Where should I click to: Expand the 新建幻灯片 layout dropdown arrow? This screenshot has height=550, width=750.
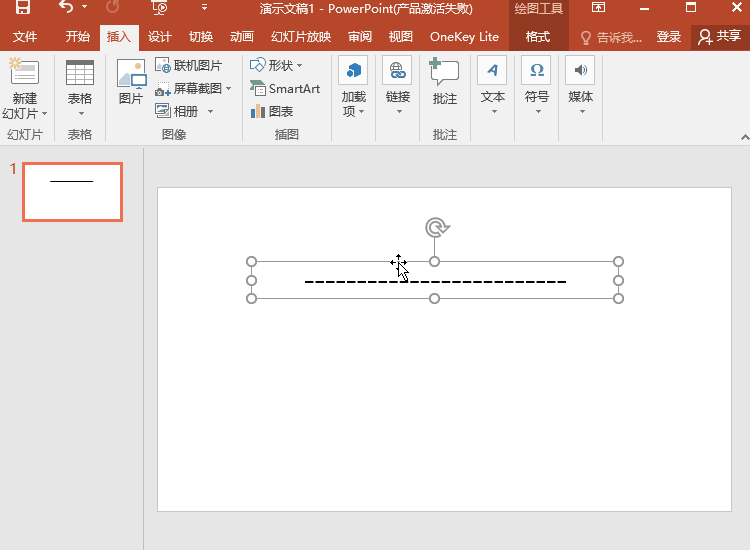(x=44, y=114)
